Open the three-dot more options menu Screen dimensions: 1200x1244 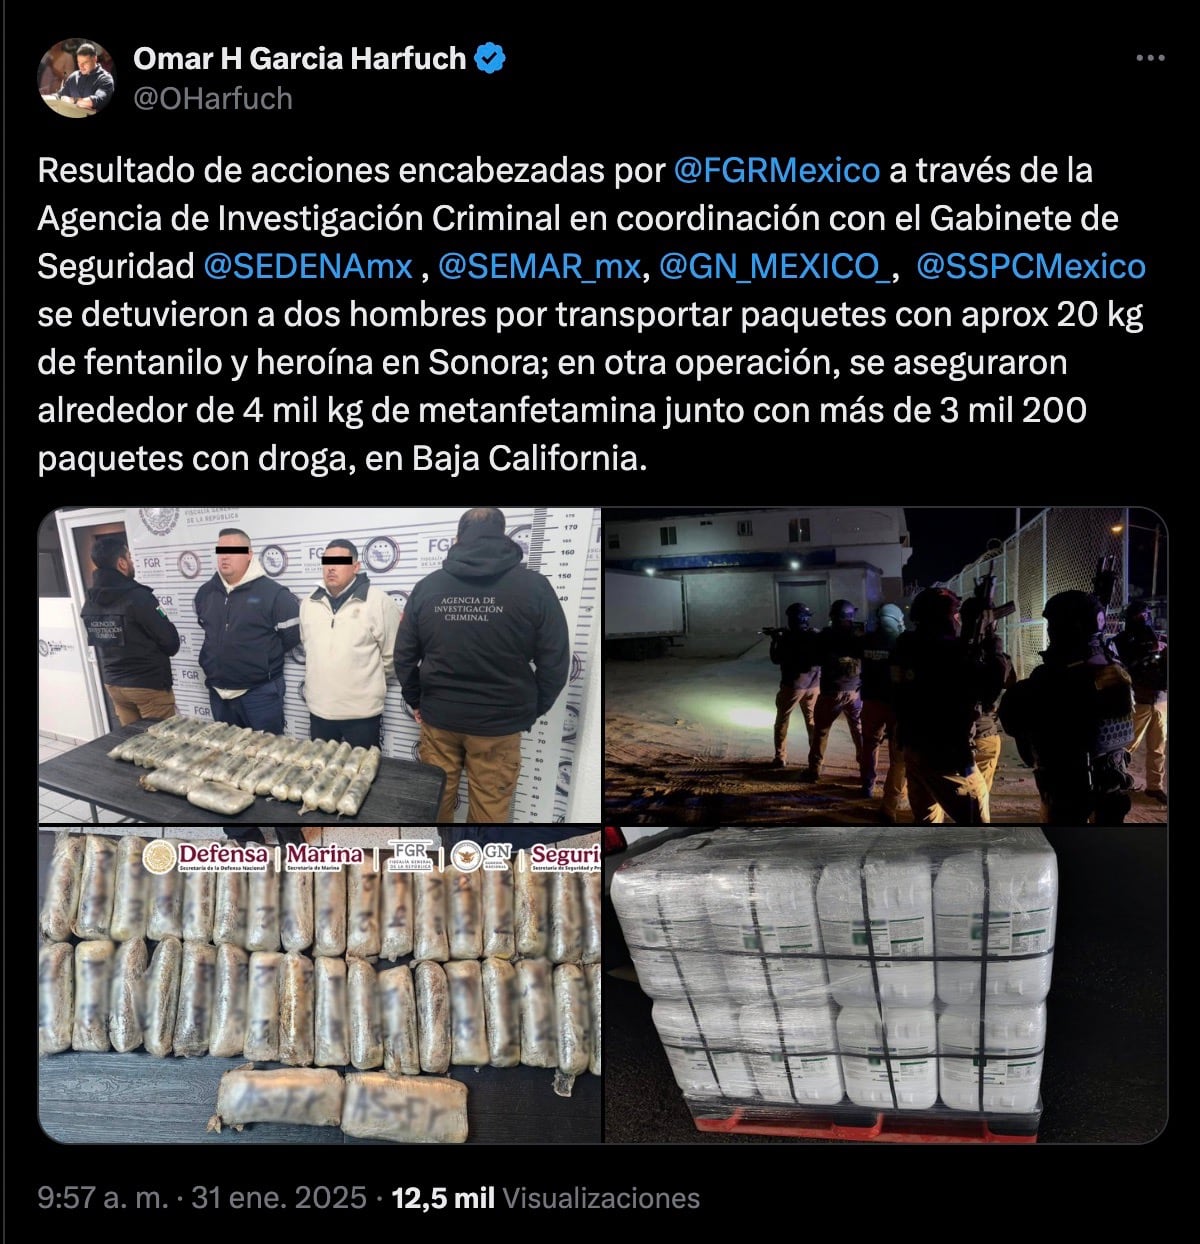[1151, 59]
